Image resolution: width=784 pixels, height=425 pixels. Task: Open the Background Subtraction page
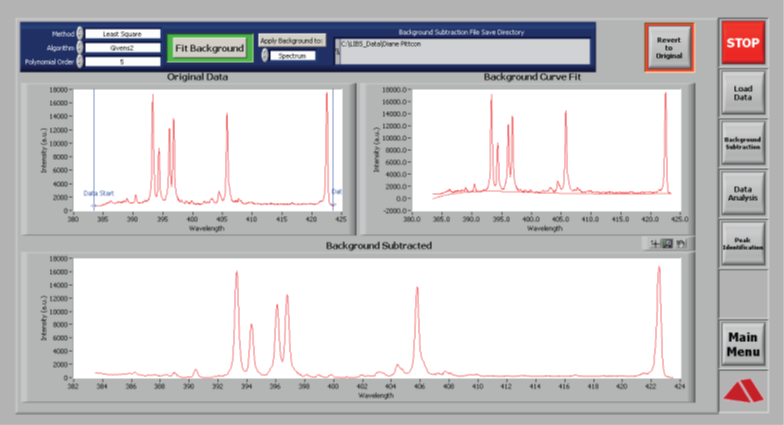click(743, 144)
